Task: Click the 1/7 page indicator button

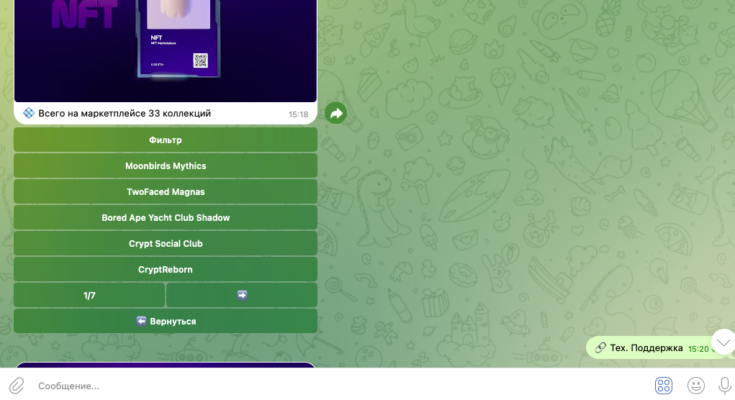Action: pyautogui.click(x=89, y=295)
